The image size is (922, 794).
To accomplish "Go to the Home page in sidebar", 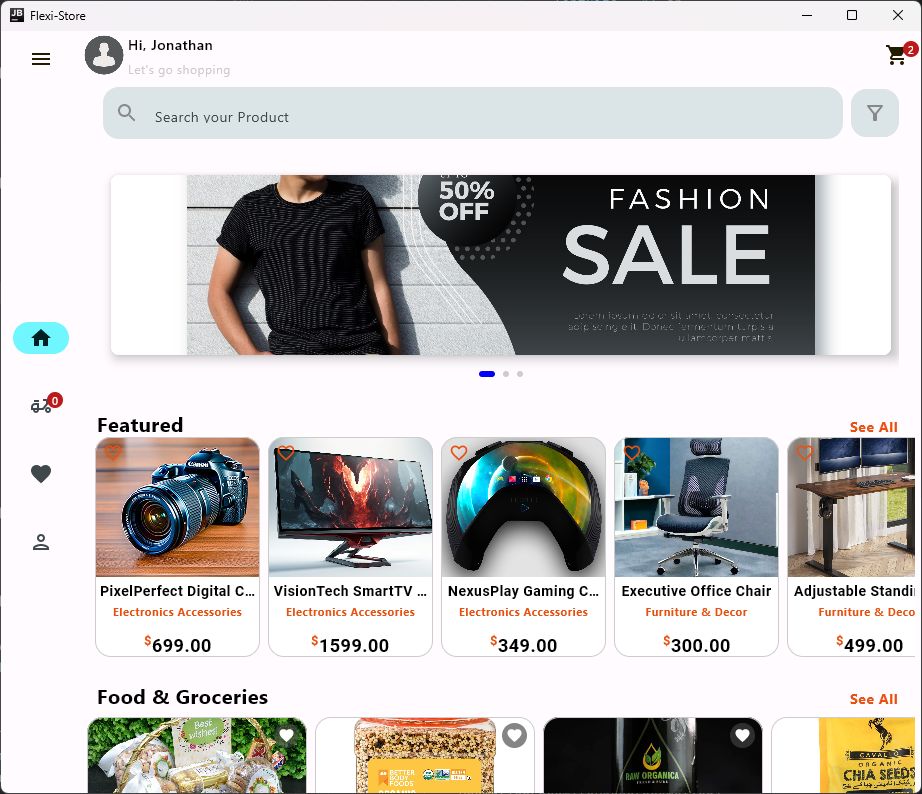I will point(41,338).
